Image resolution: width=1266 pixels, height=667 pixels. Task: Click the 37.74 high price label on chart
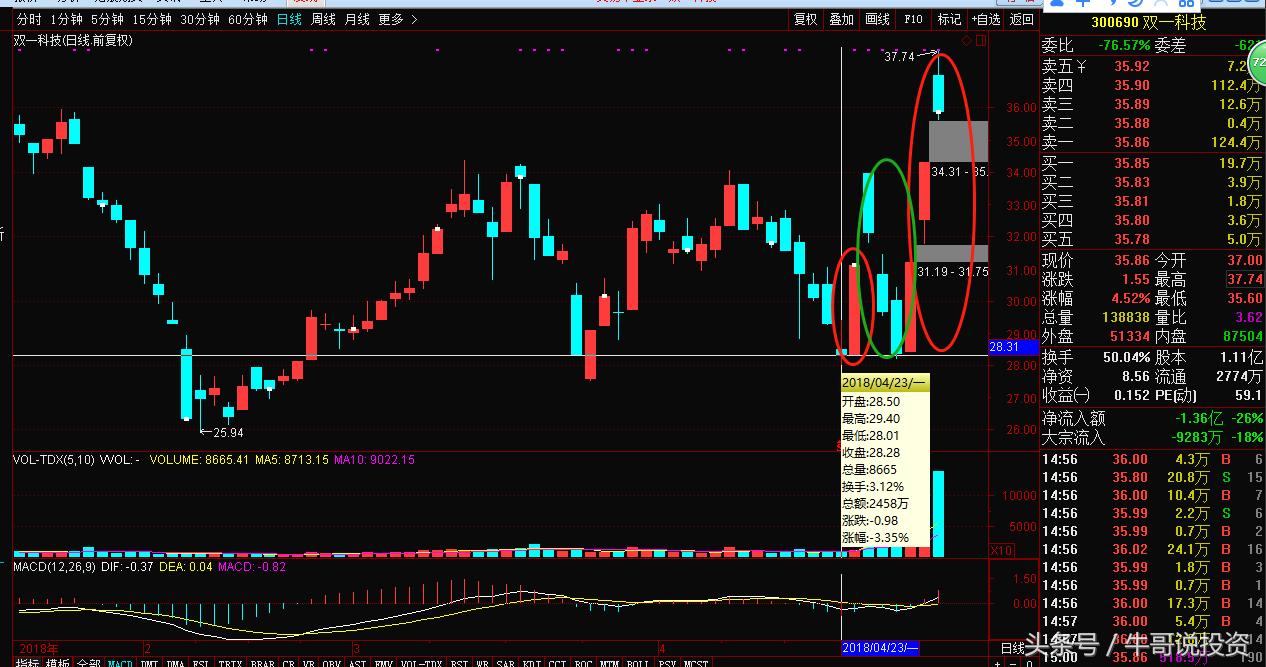click(x=900, y=57)
